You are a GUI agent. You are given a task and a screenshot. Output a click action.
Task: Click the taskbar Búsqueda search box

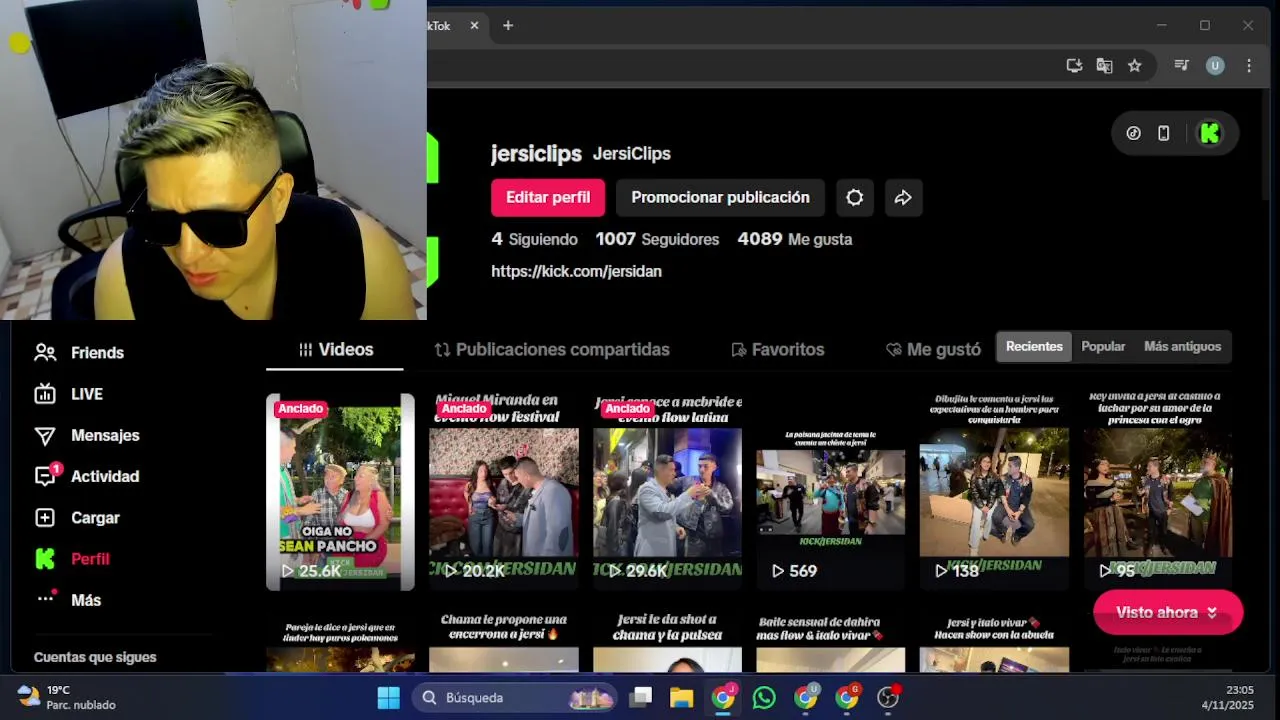(516, 697)
